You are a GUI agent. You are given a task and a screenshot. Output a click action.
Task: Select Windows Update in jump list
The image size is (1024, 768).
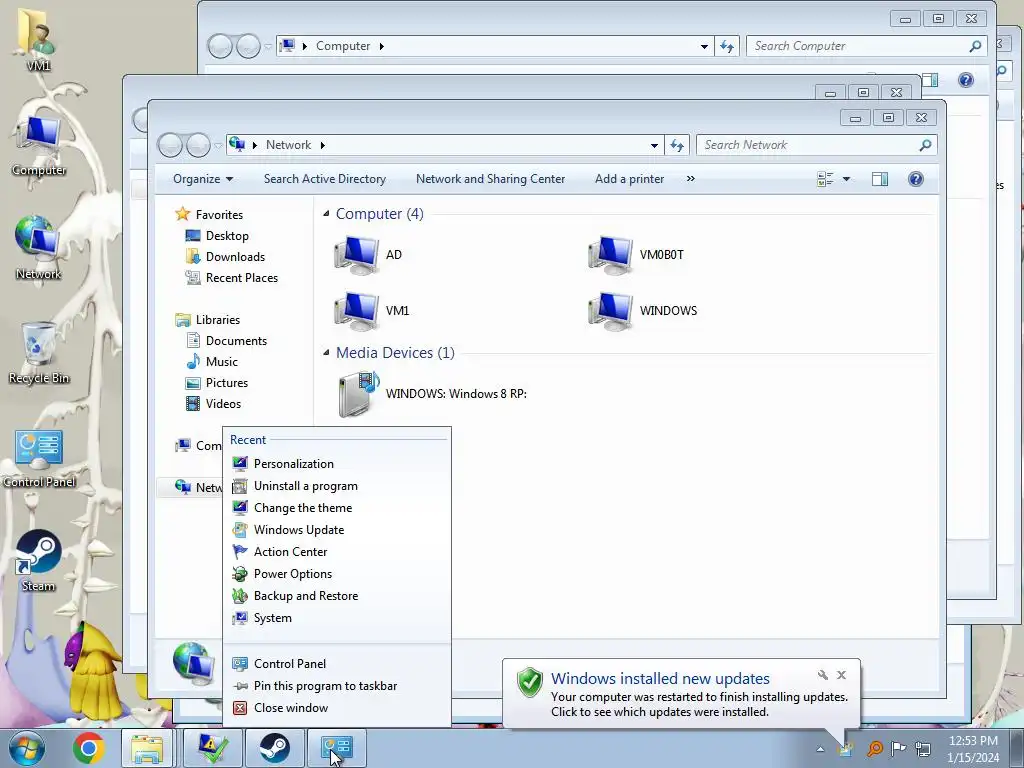point(337,530)
